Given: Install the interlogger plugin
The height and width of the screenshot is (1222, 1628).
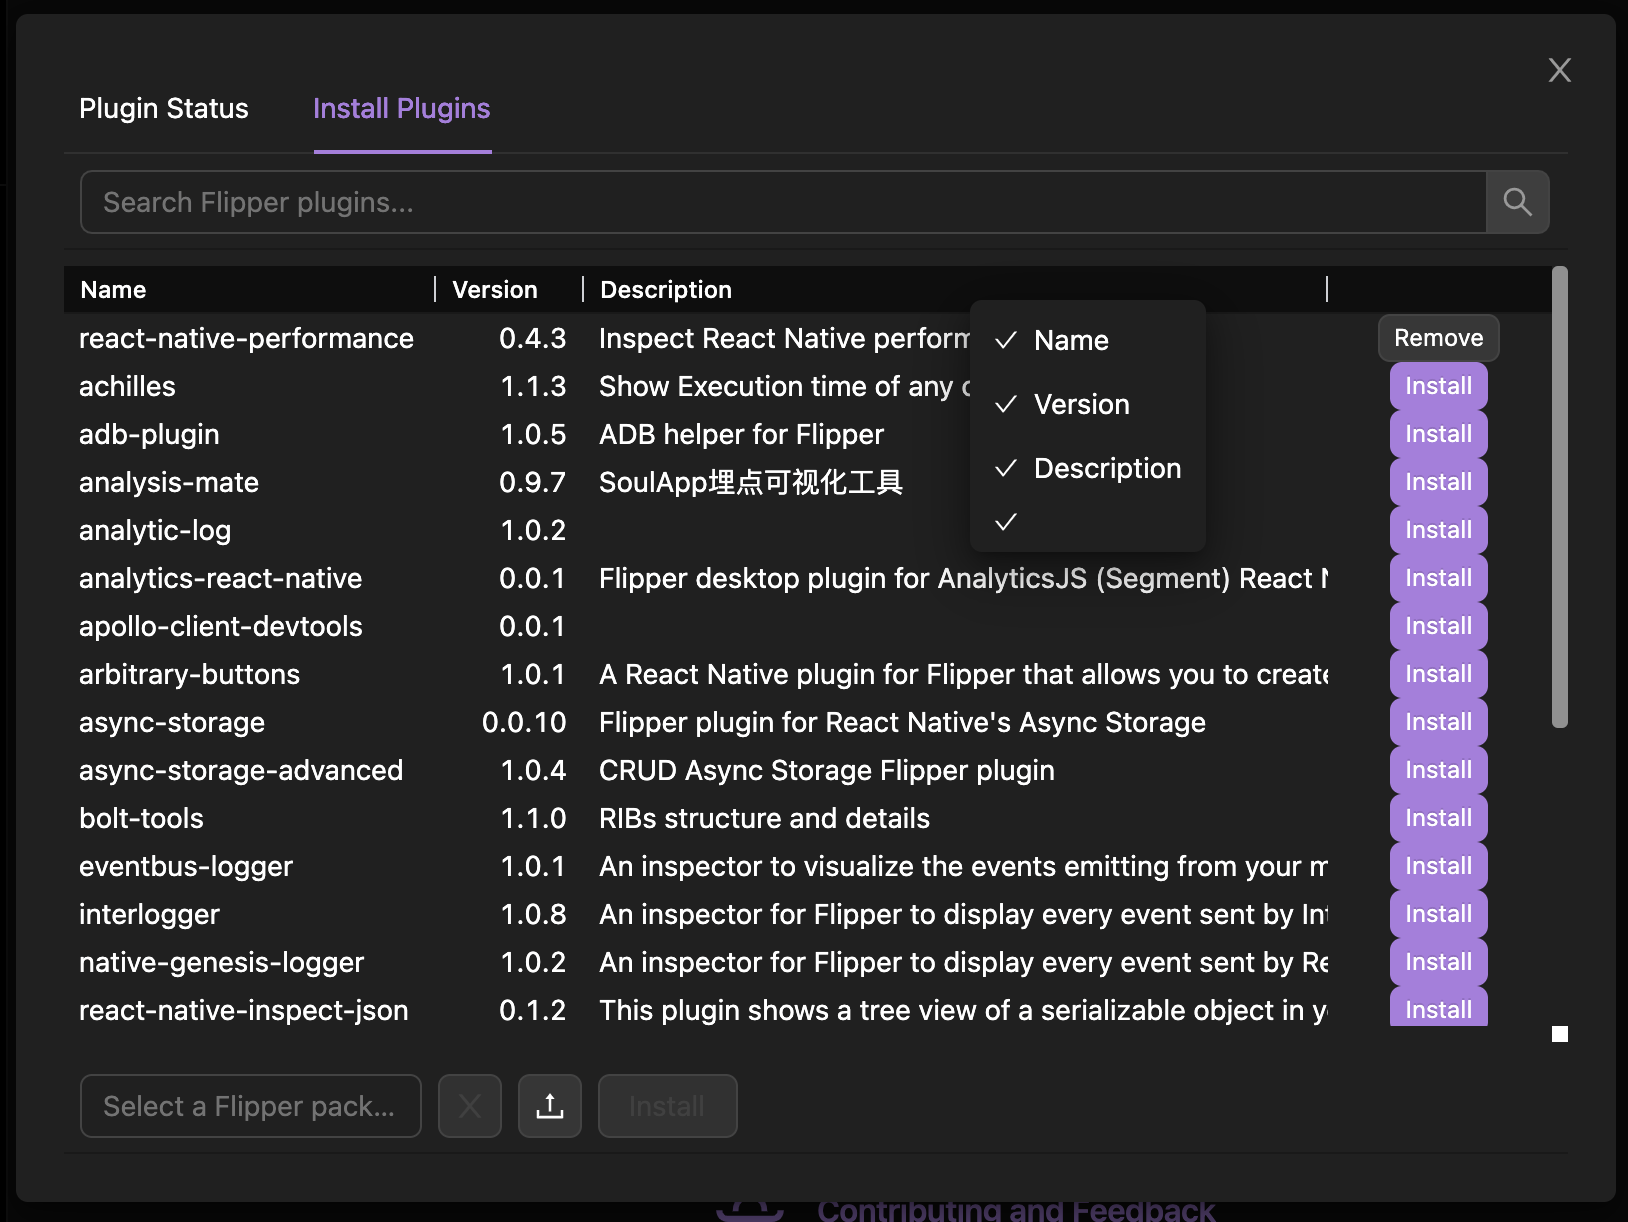Looking at the screenshot, I should (x=1438, y=914).
